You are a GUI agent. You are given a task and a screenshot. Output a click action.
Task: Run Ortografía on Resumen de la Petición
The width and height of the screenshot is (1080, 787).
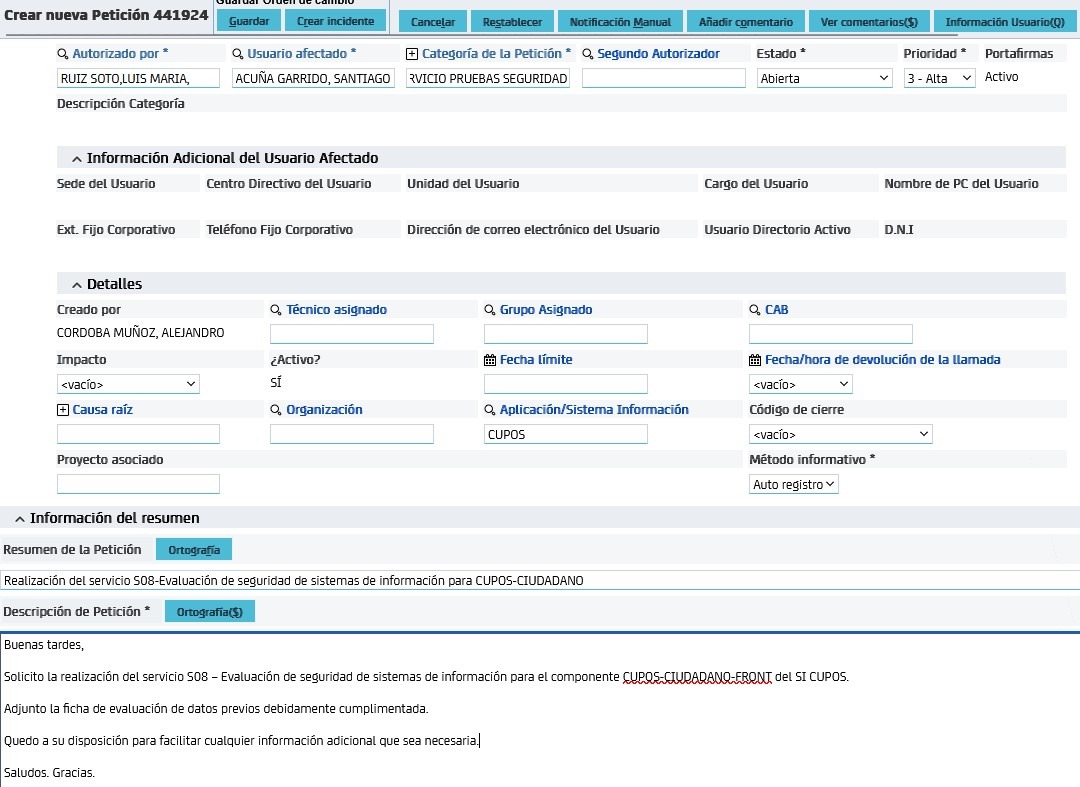coord(193,549)
